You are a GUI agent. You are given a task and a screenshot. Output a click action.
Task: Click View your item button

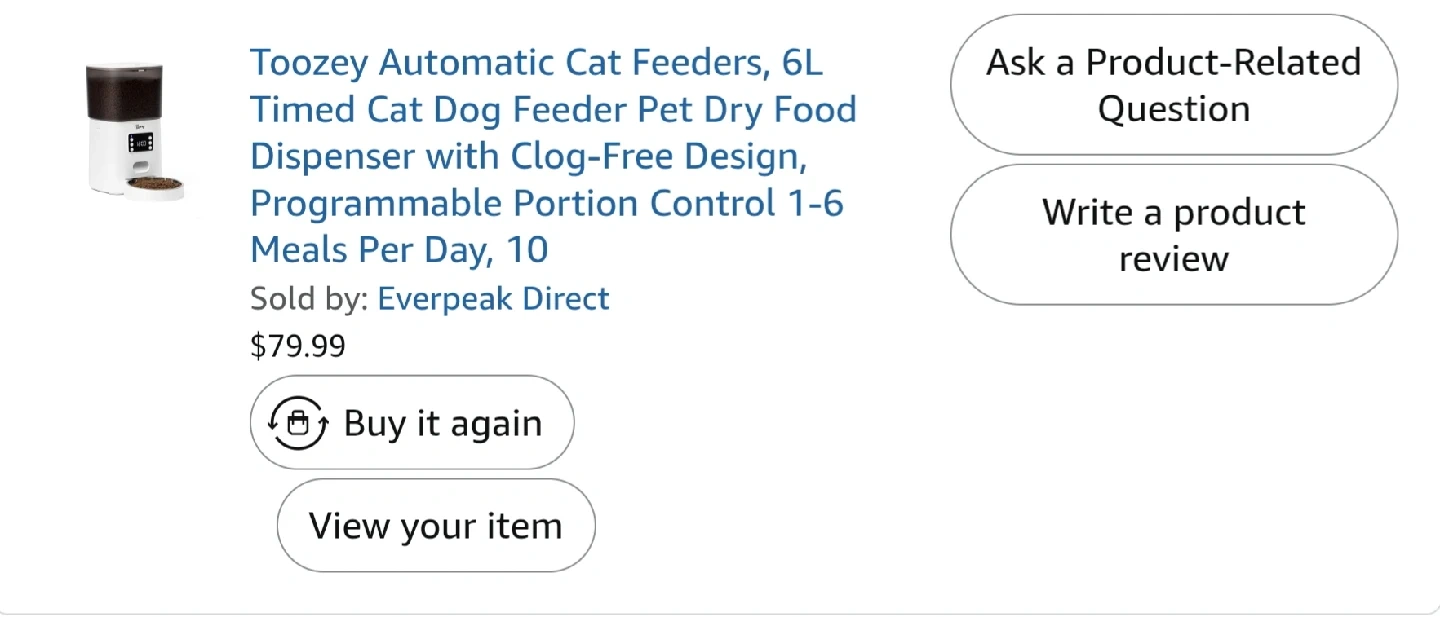coord(435,526)
